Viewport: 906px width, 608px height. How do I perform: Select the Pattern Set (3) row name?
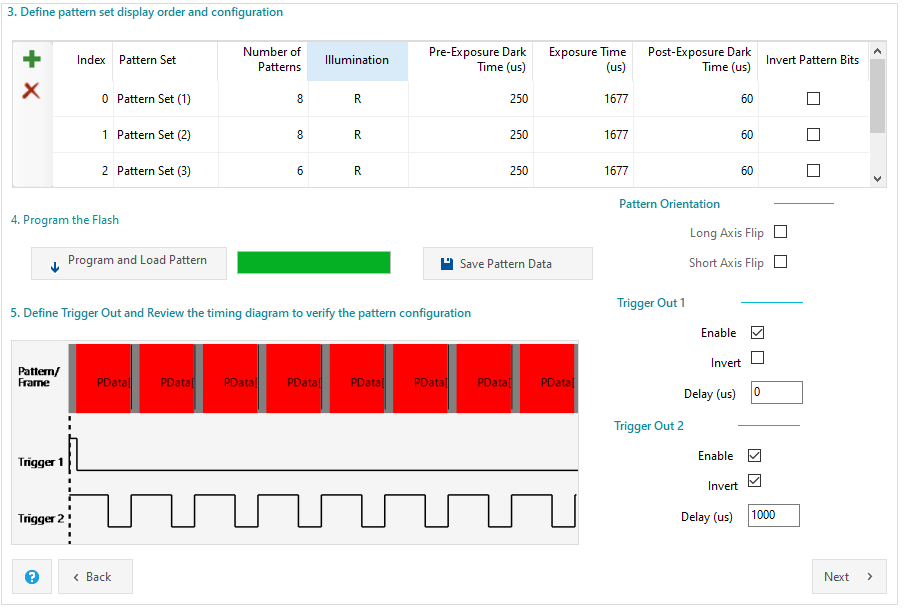tap(154, 170)
